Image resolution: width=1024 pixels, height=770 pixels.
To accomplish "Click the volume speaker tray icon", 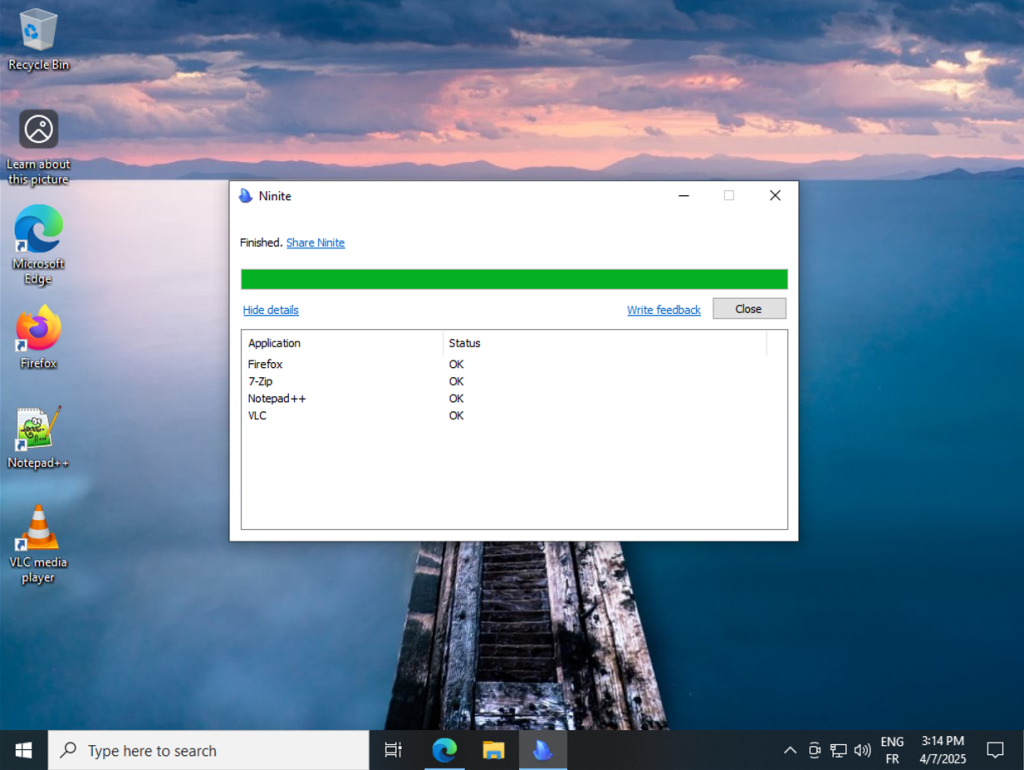I will [x=862, y=750].
